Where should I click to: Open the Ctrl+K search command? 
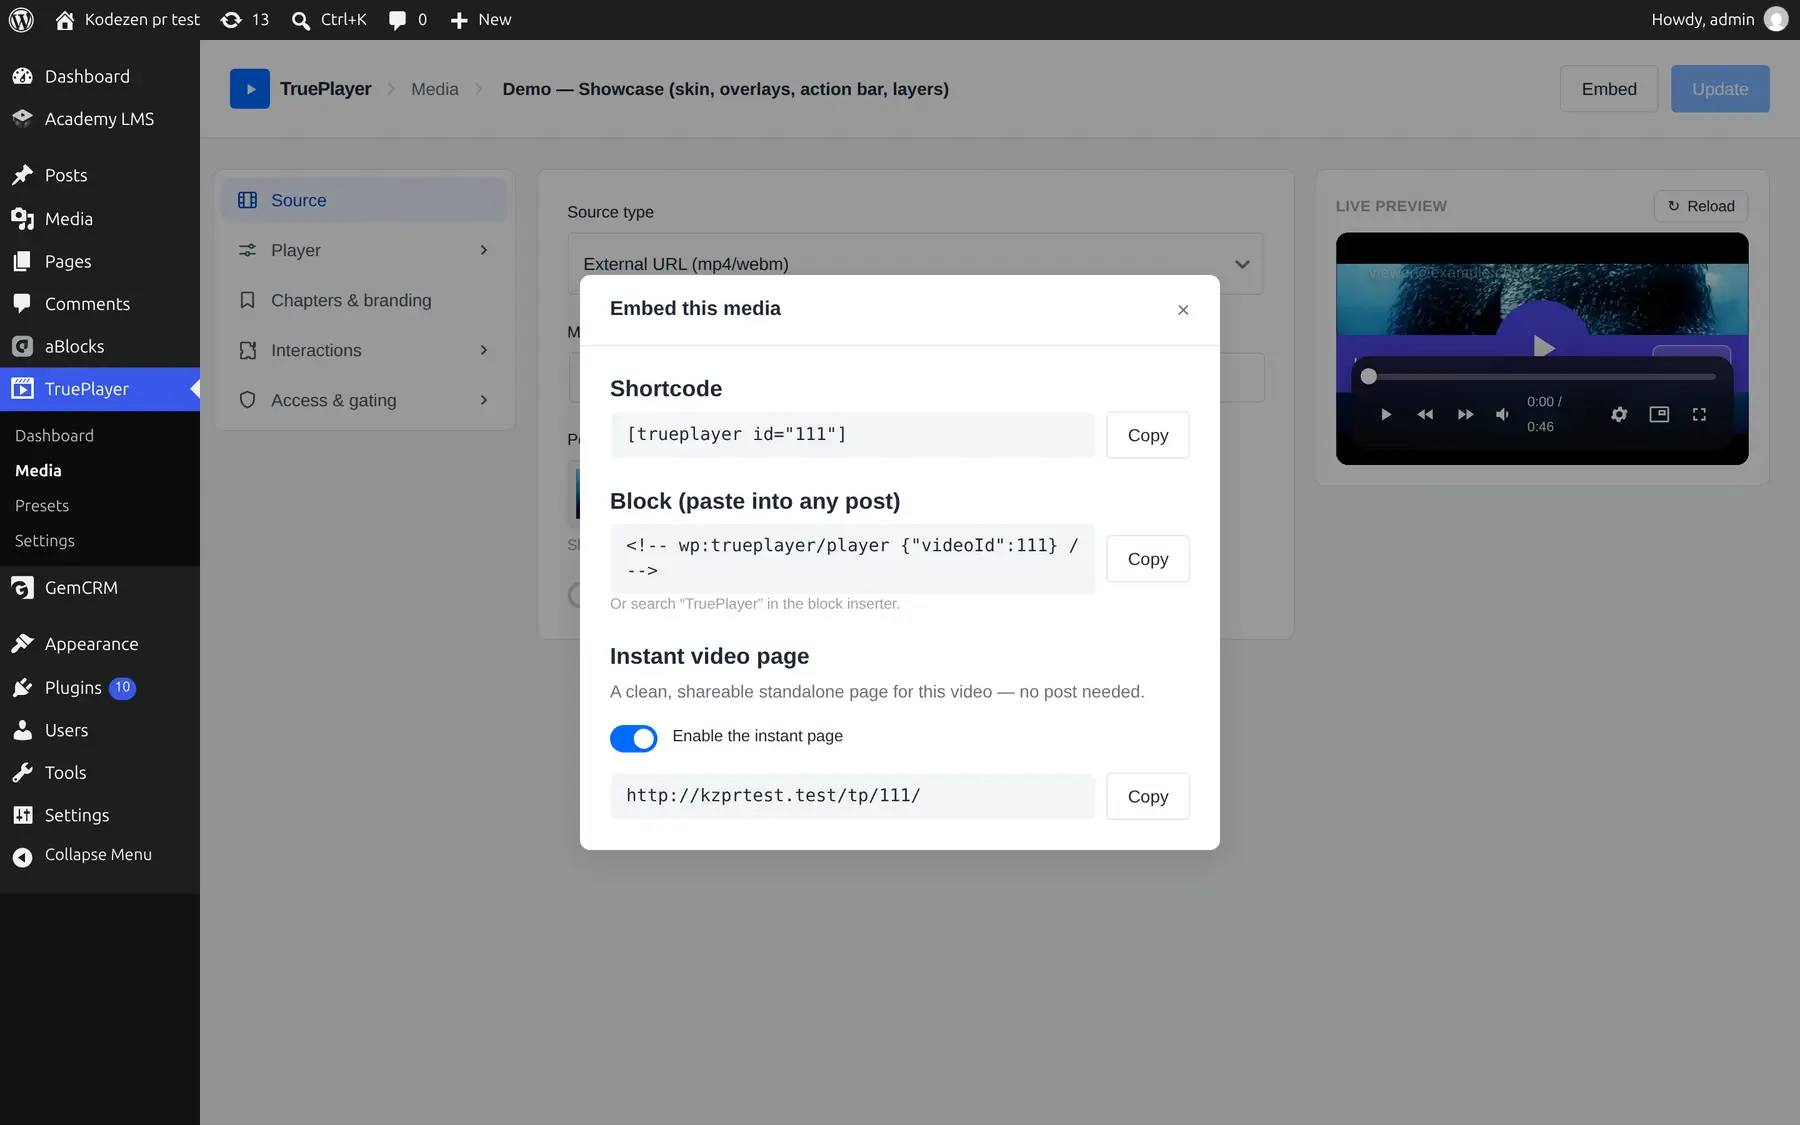(x=329, y=20)
